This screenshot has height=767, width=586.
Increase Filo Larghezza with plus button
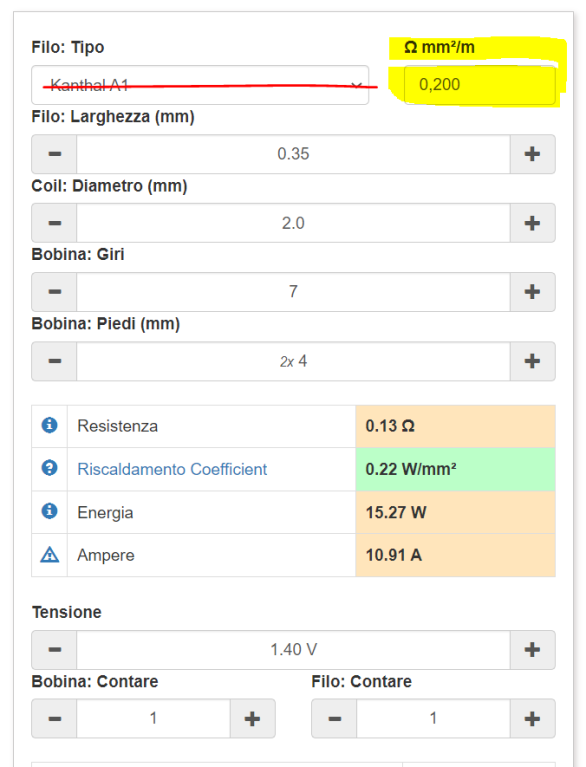532,154
